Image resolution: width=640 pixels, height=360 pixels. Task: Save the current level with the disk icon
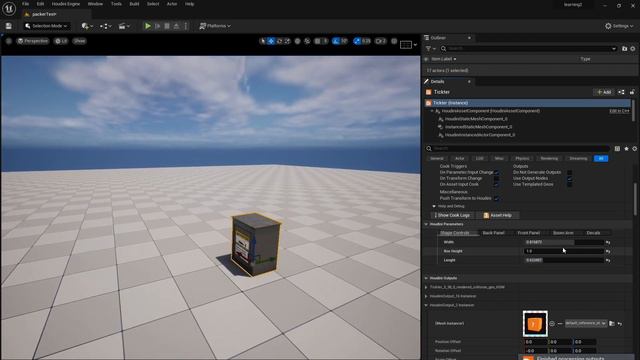(9, 26)
